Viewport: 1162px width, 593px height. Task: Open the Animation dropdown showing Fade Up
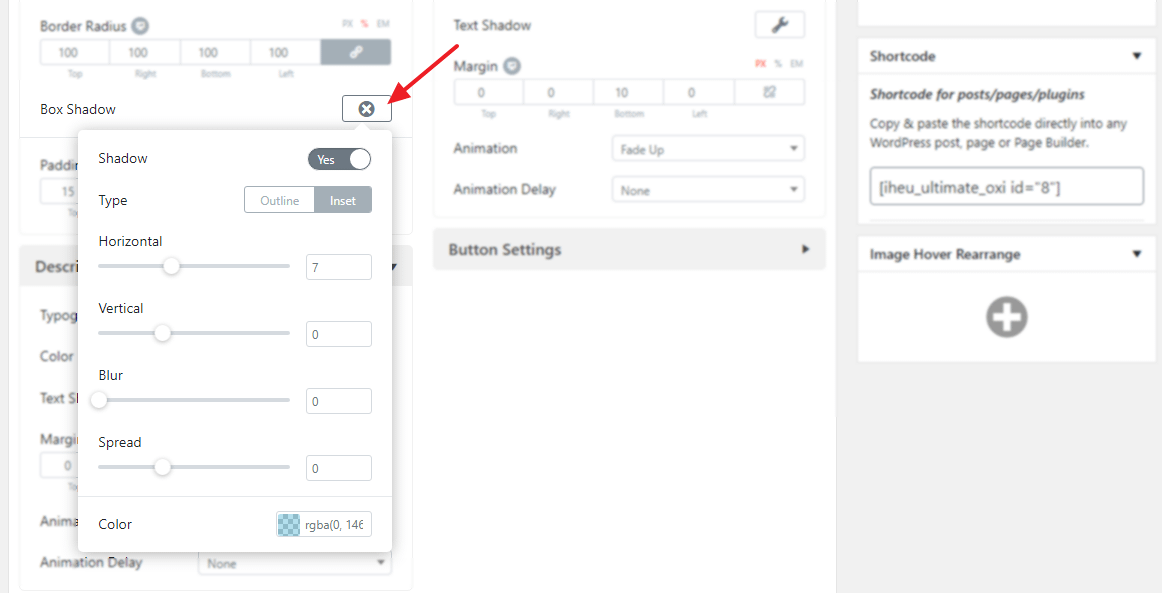click(x=707, y=149)
